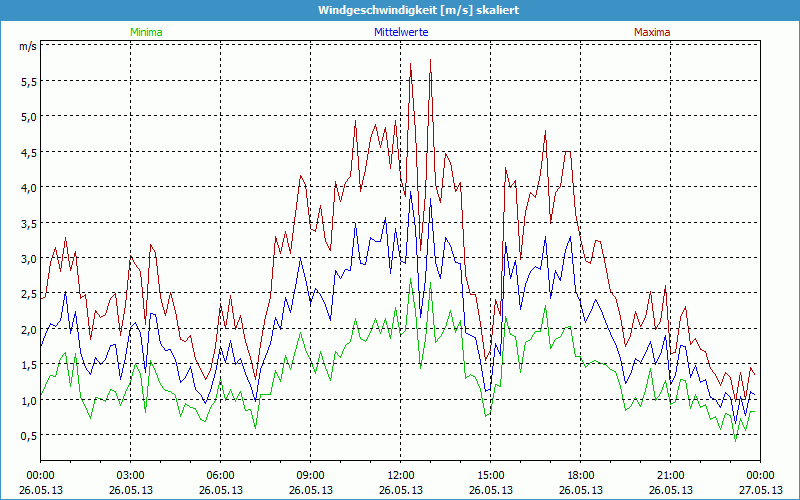Viewport: 800px width, 500px height.
Task: Click the 1,5 y-axis value
Action: (28, 364)
